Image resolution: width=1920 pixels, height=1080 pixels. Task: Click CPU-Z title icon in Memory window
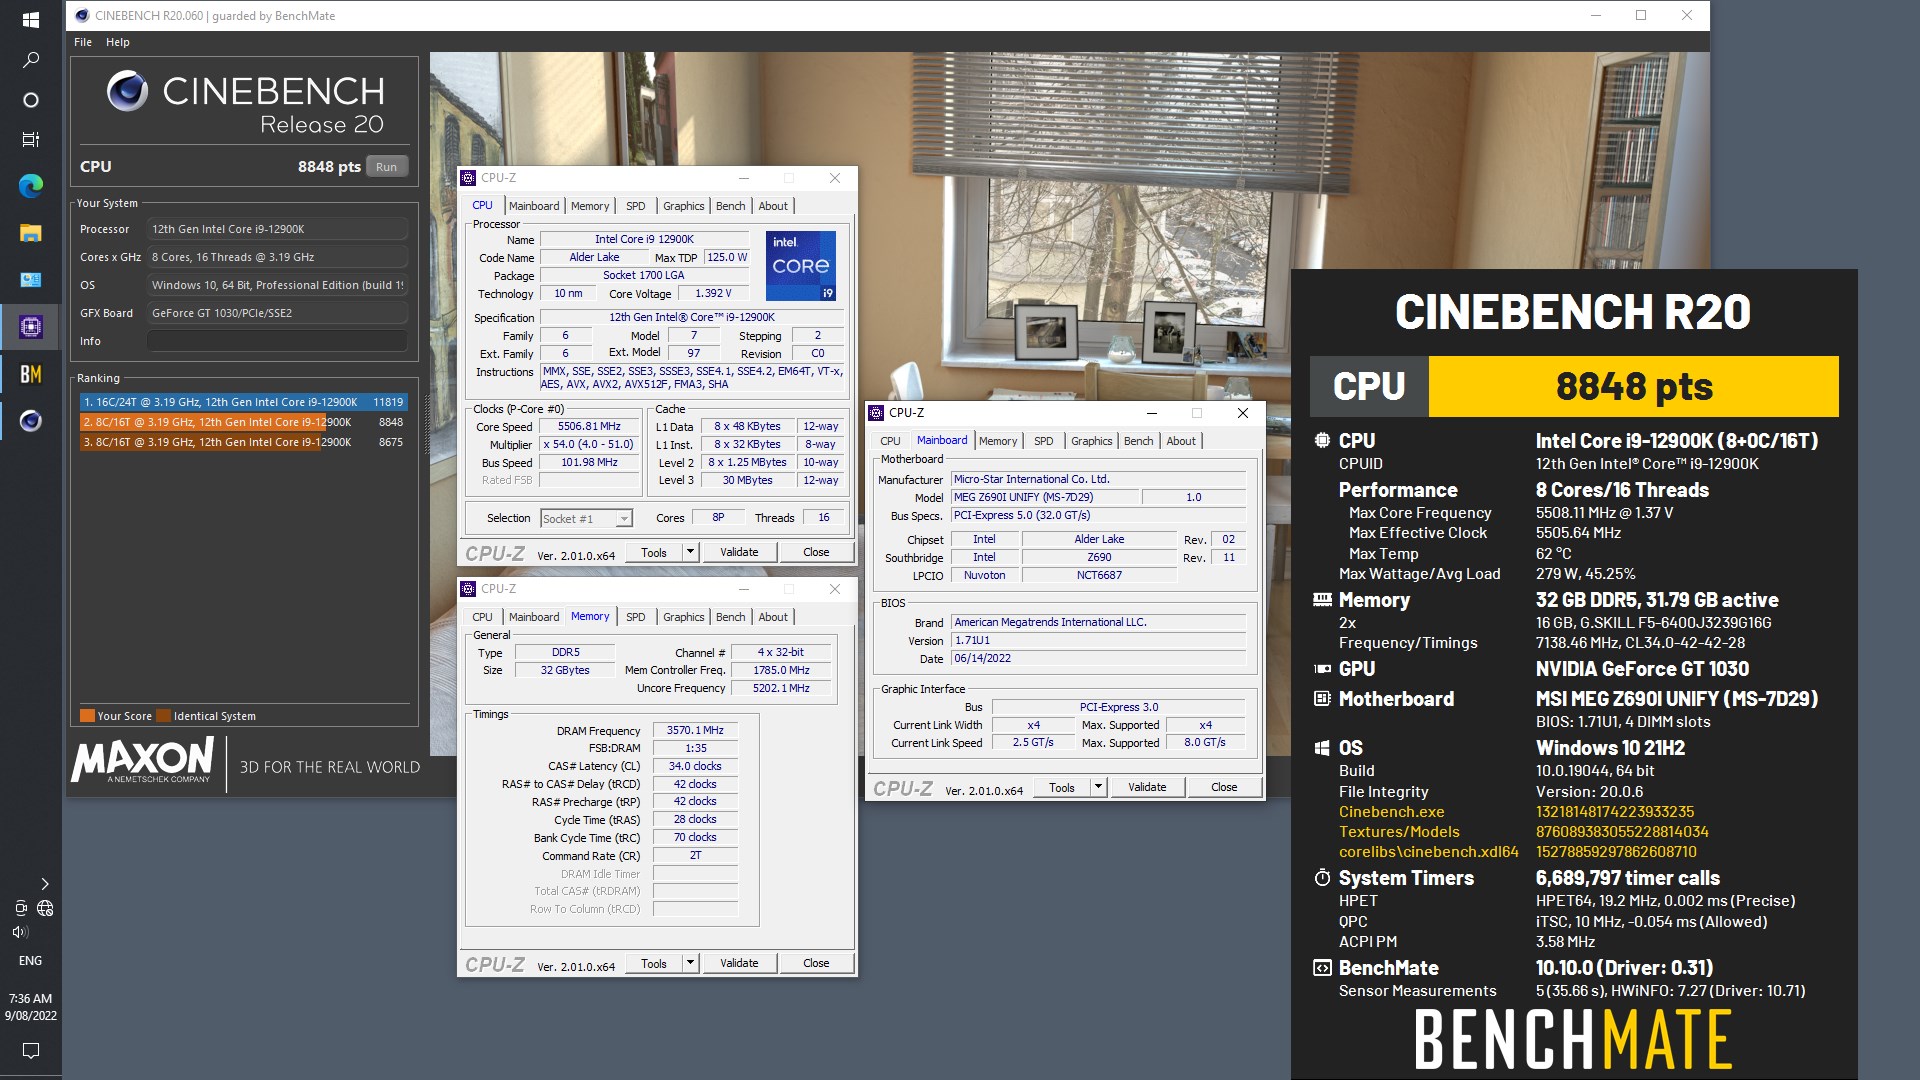(468, 589)
